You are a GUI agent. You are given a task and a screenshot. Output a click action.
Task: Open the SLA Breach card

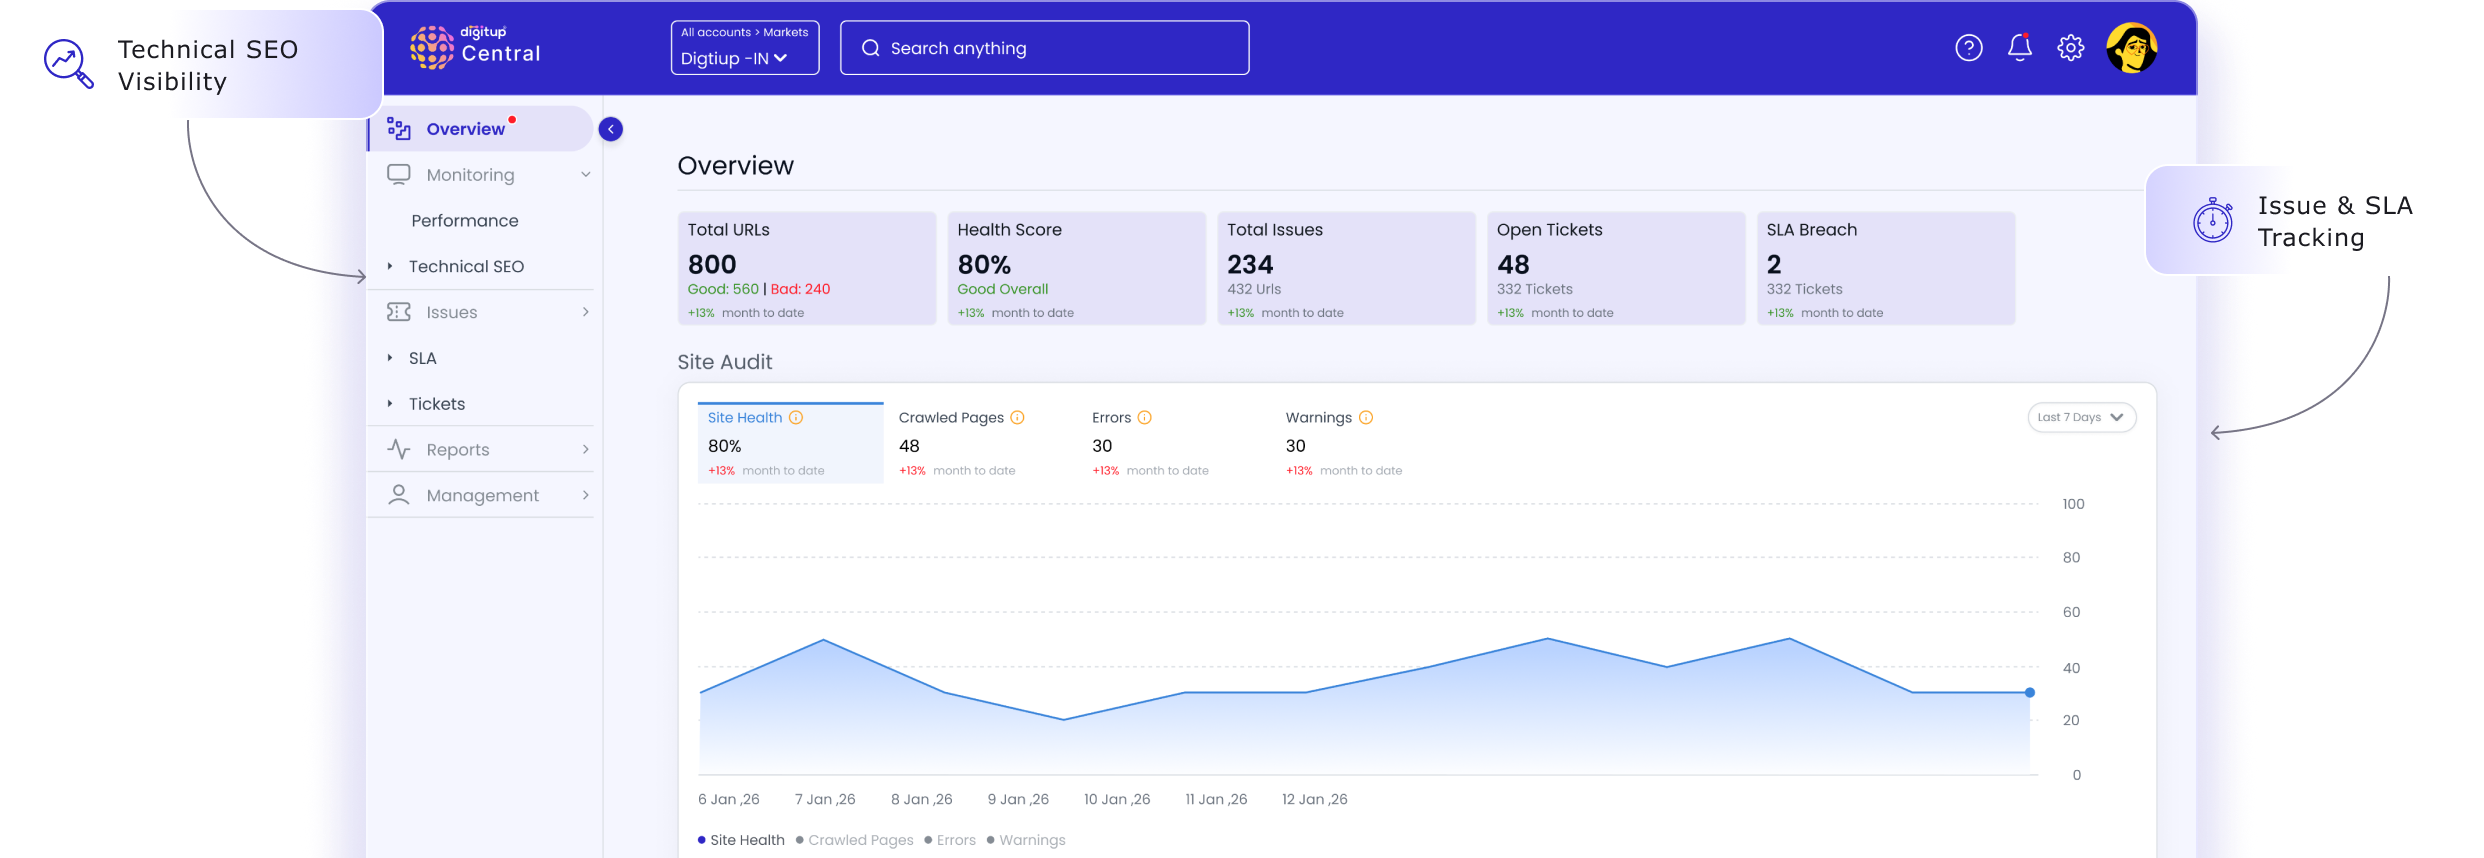[x=1886, y=268]
